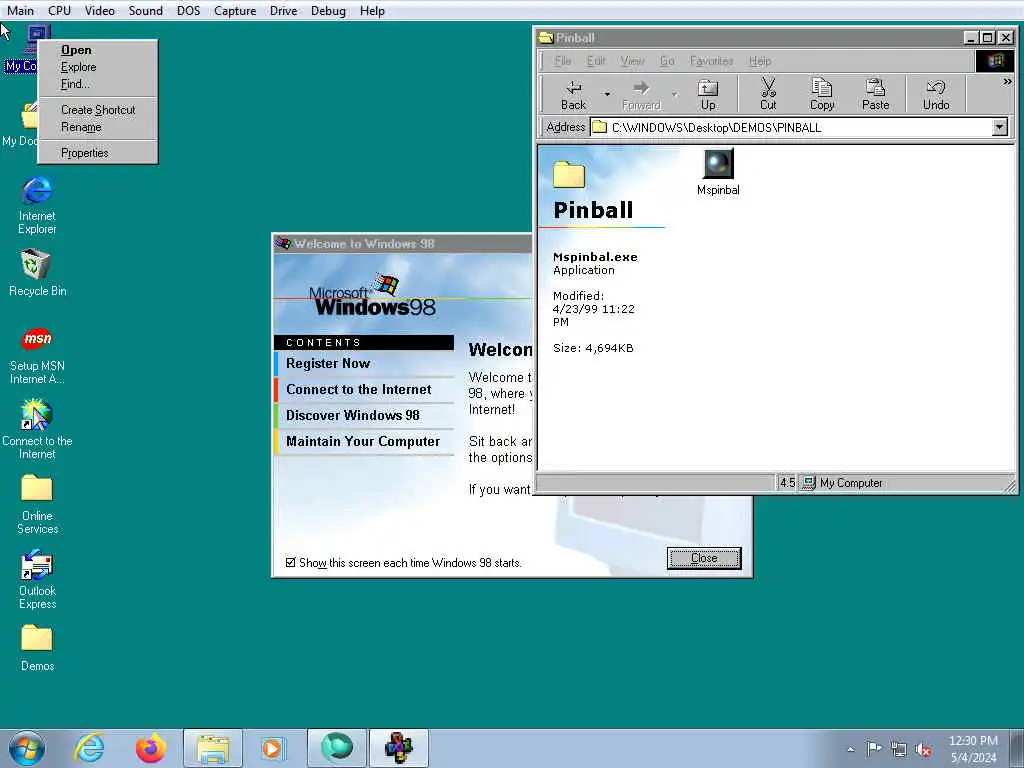Click the Action Center flag icon

[x=874, y=749]
